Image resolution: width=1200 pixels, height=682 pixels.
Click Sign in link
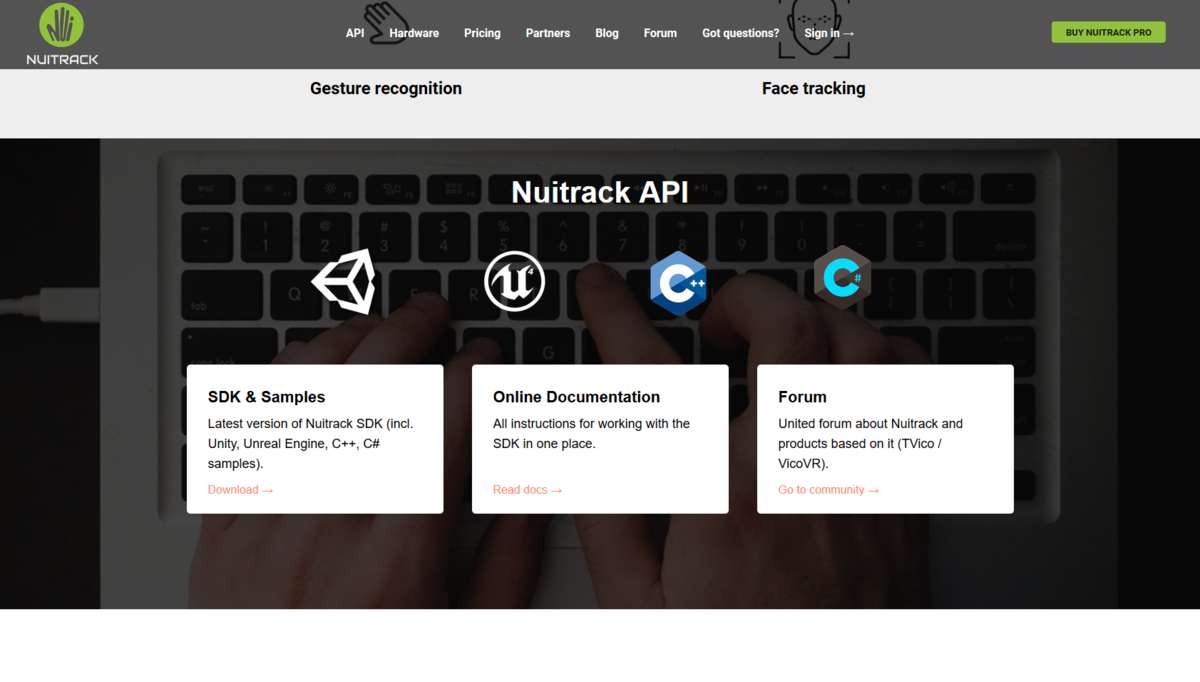tap(829, 33)
